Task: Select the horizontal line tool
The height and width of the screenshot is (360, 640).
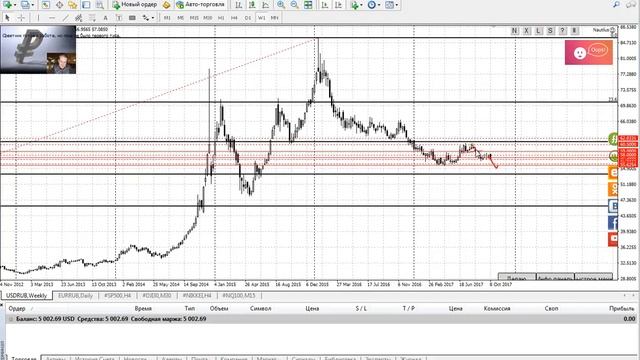Action: coord(52,18)
